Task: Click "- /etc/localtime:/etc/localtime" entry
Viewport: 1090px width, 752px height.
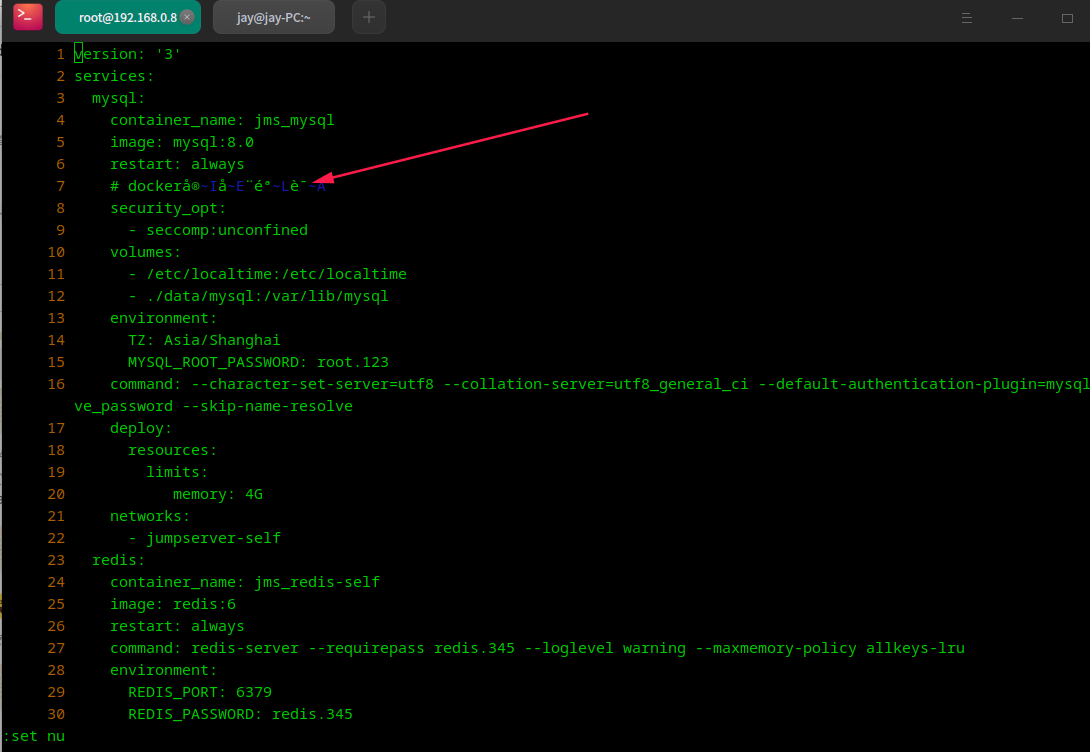Action: point(267,274)
